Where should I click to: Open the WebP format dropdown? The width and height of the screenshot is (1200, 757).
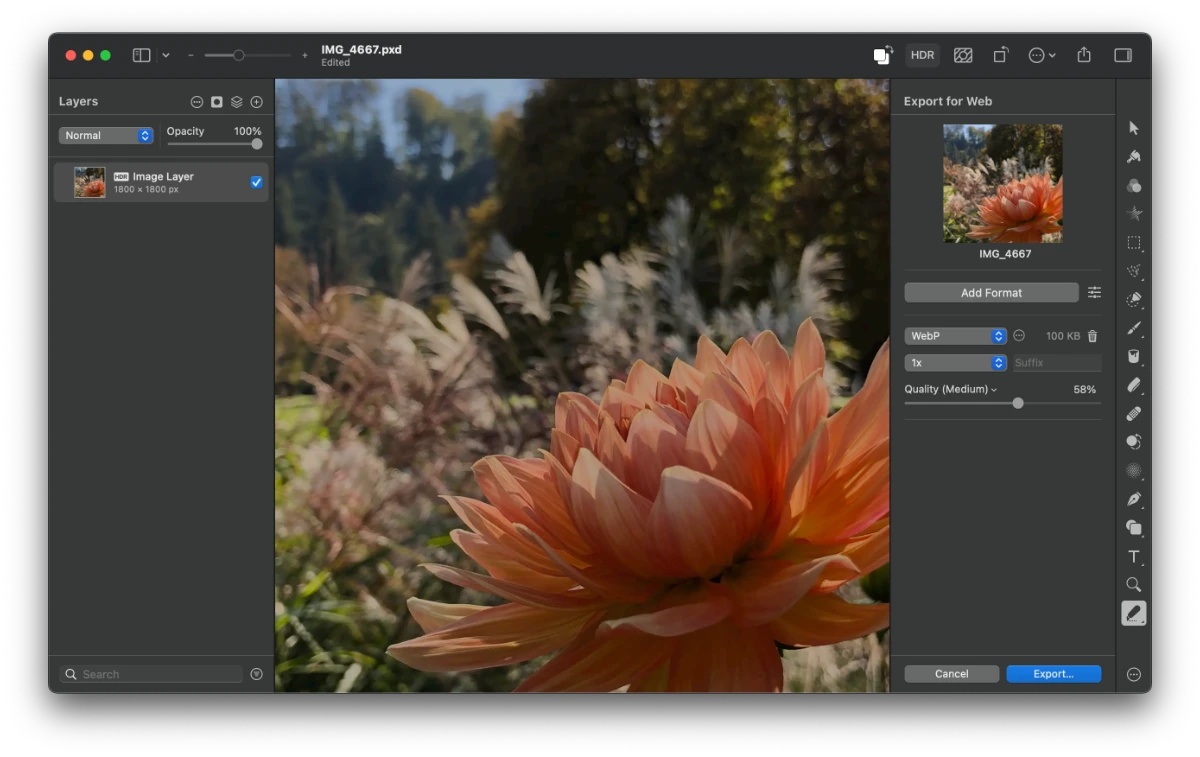tap(955, 336)
